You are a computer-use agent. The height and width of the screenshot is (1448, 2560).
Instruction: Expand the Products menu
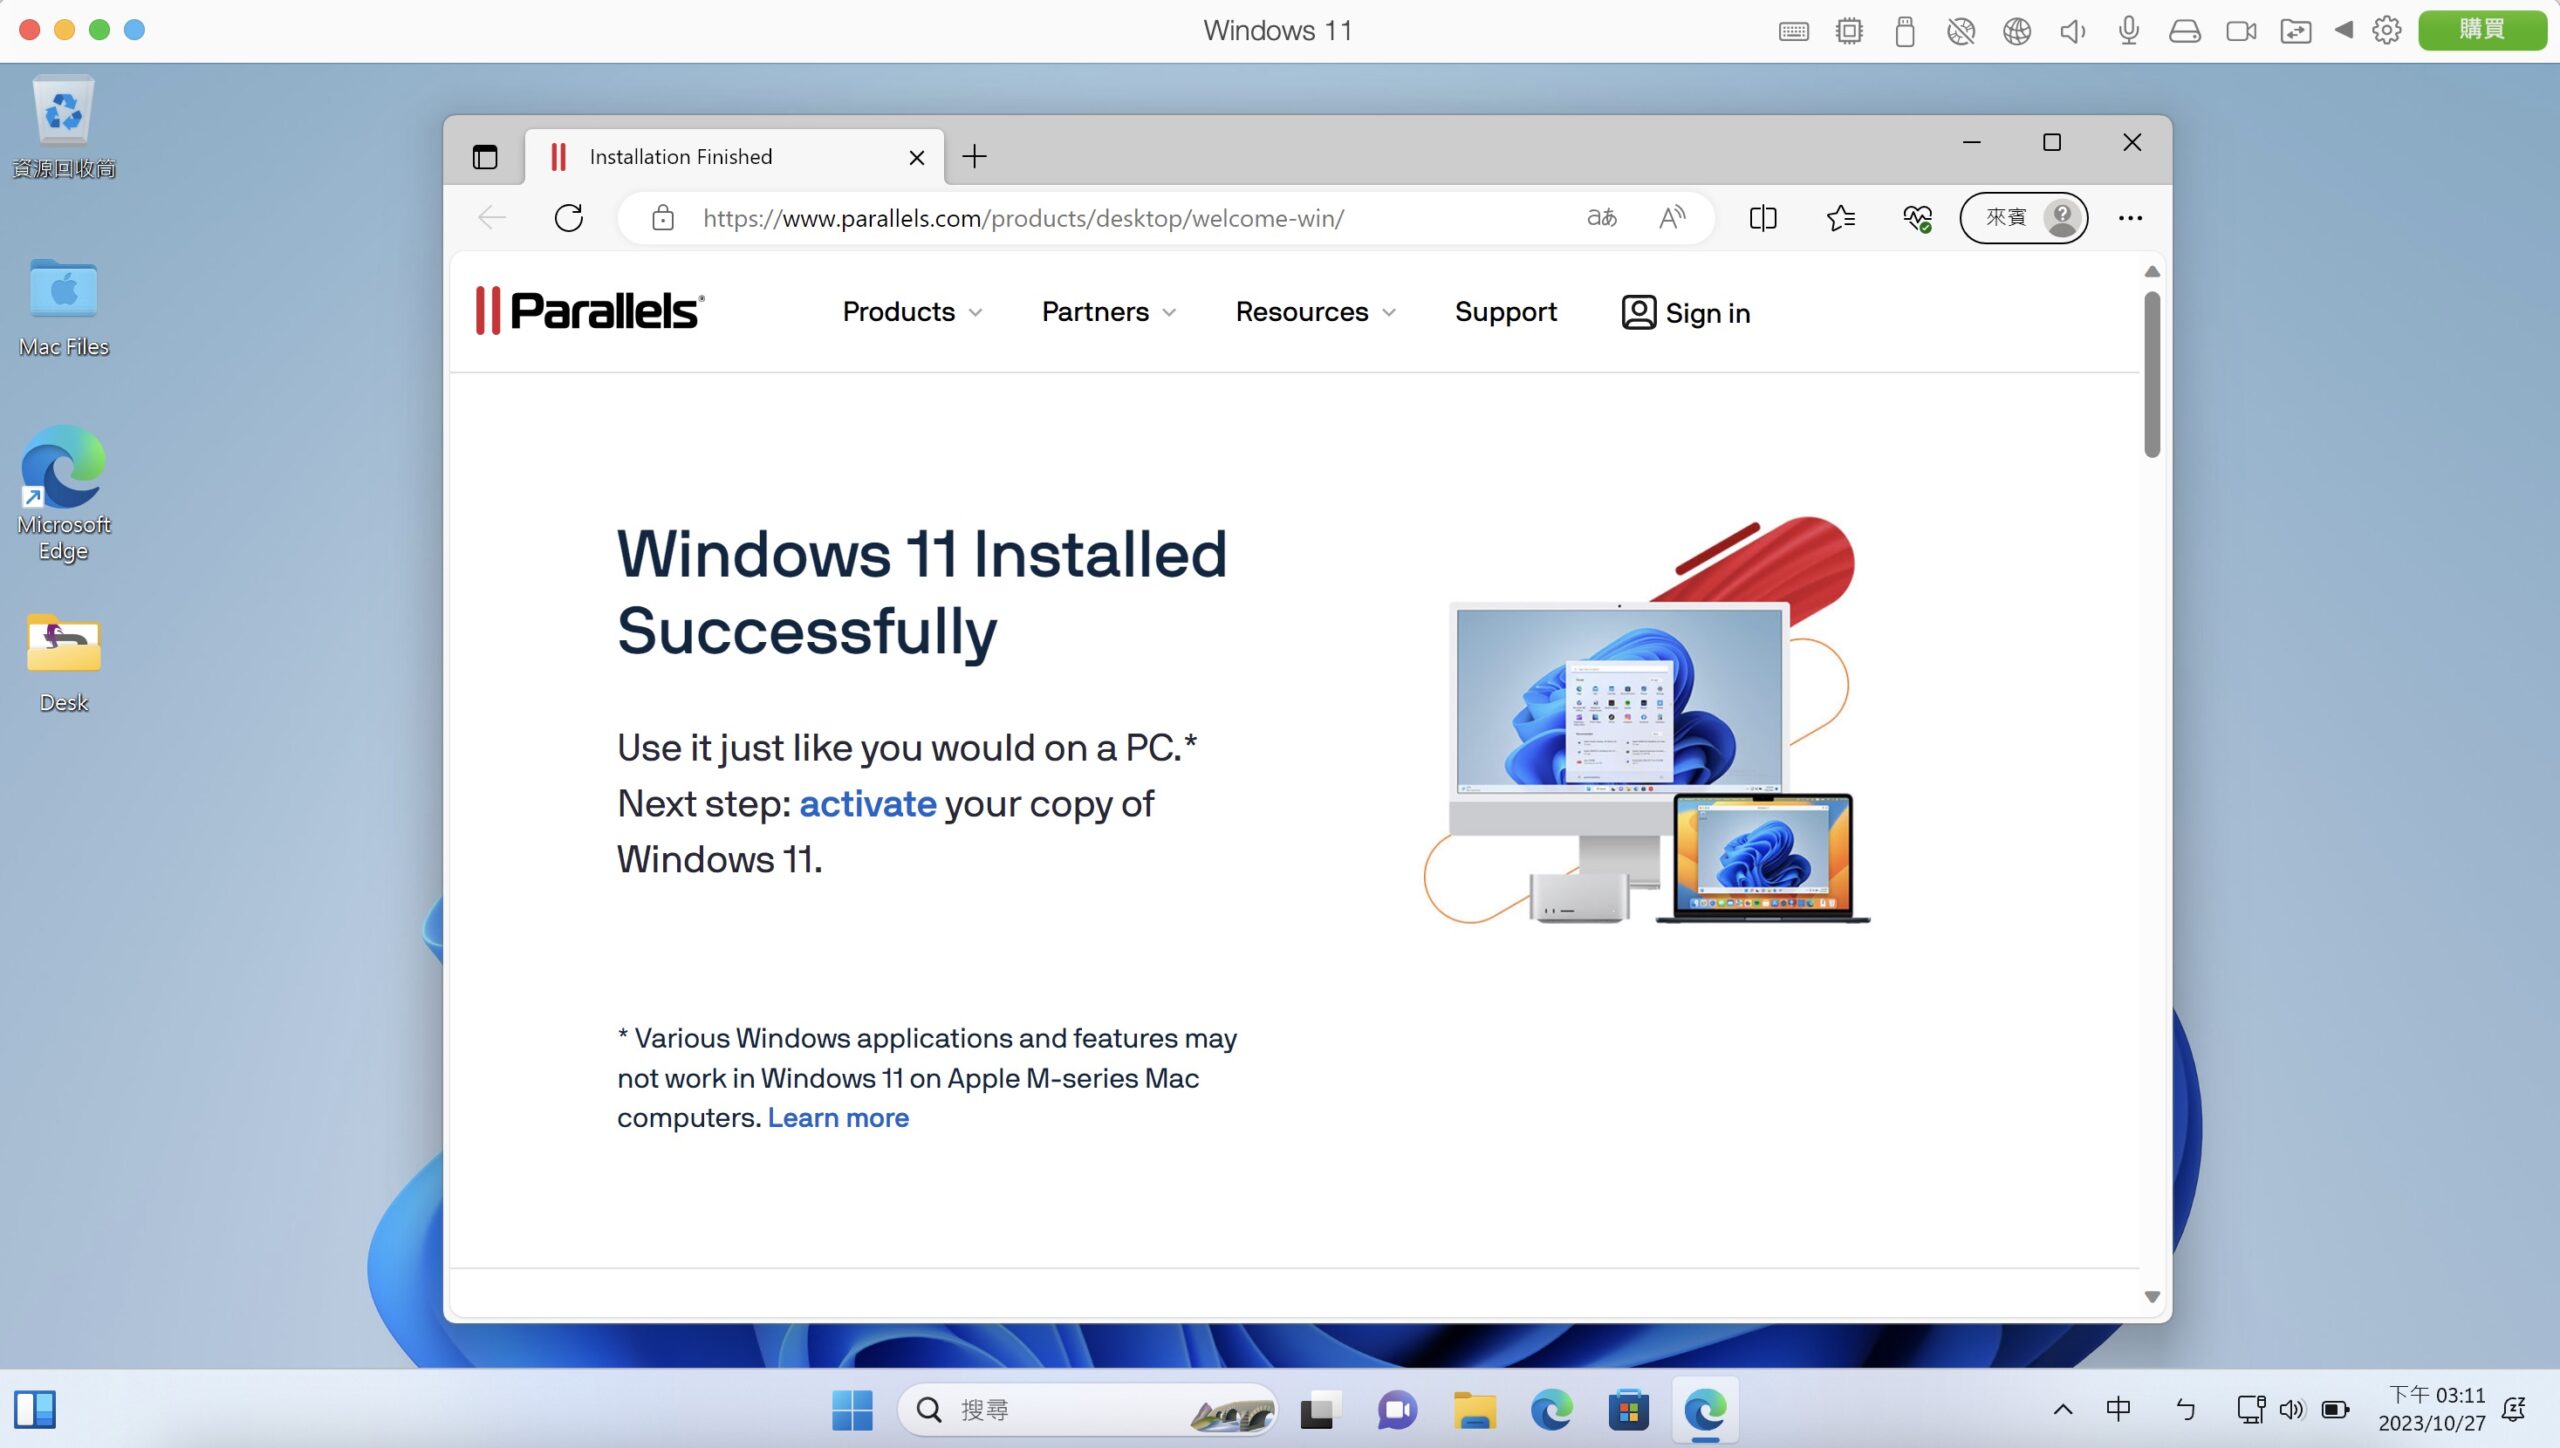[x=912, y=312]
